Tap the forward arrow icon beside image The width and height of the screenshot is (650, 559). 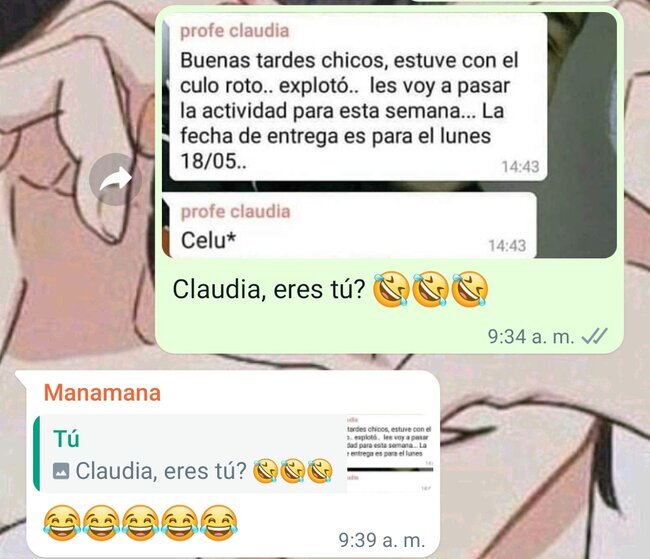[x=115, y=179]
